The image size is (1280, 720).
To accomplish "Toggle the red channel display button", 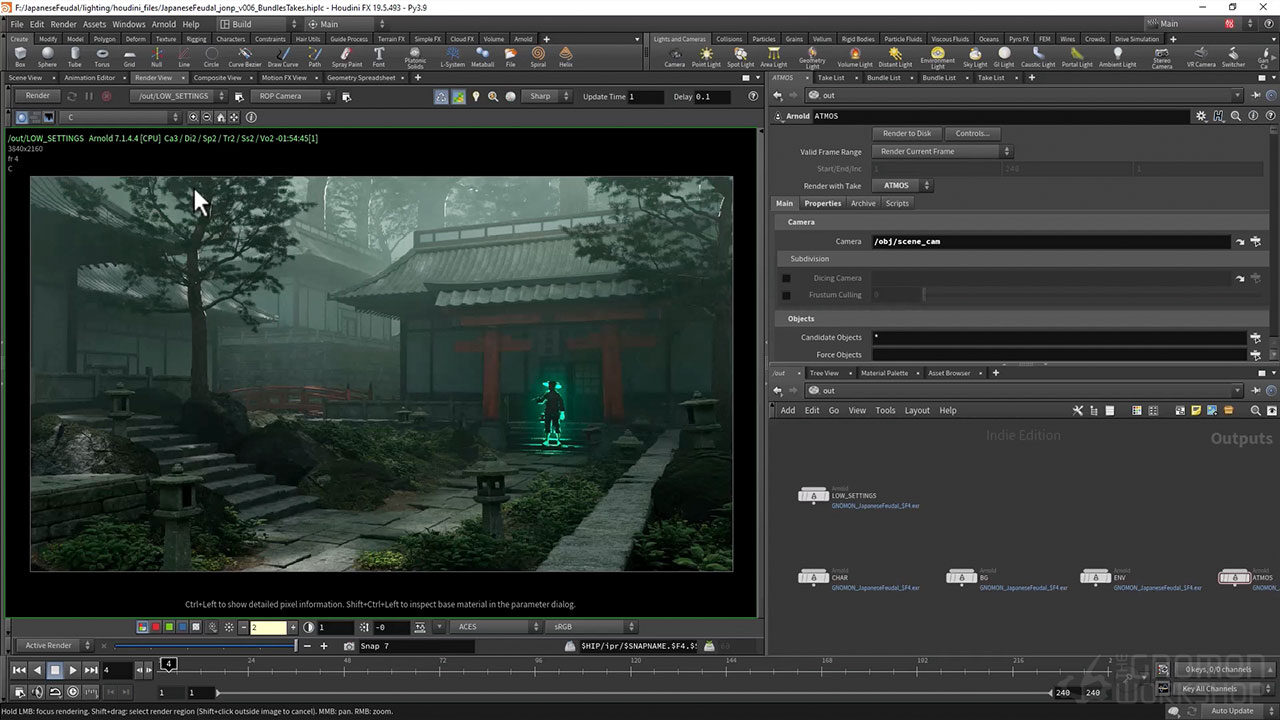I will (155, 627).
